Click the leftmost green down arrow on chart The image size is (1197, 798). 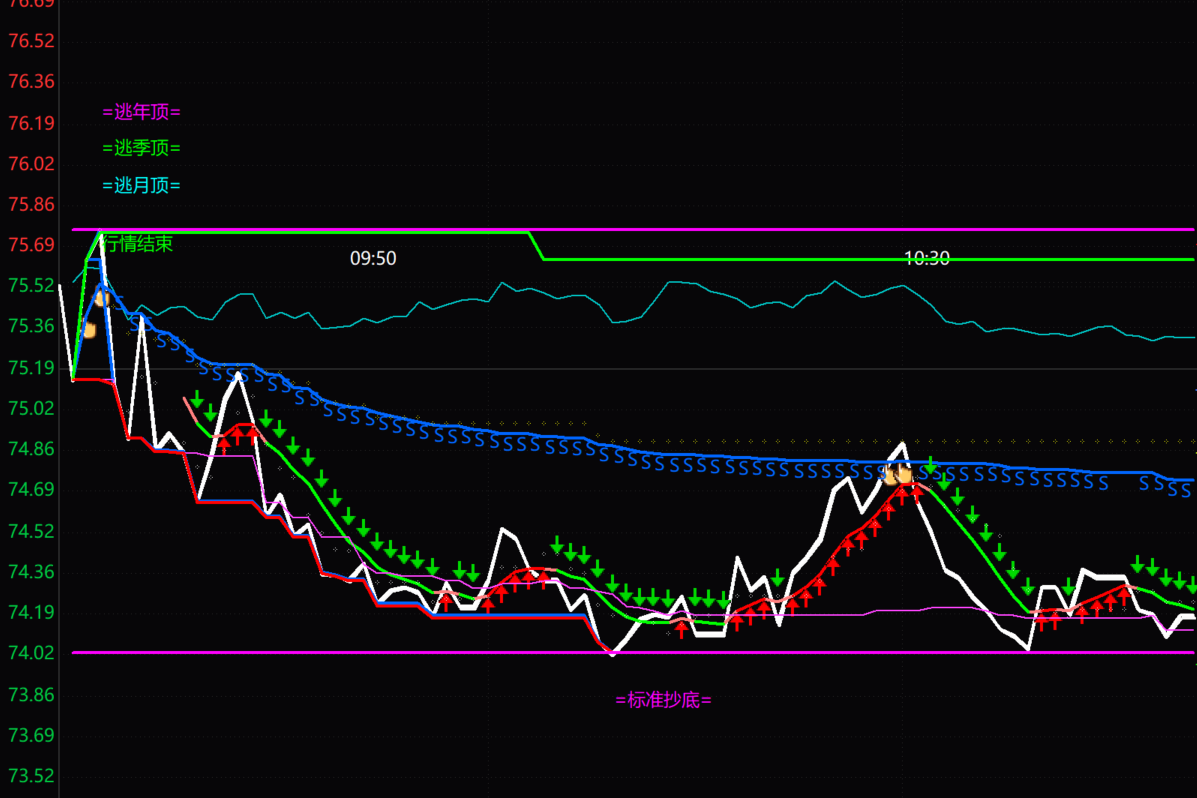point(198,399)
